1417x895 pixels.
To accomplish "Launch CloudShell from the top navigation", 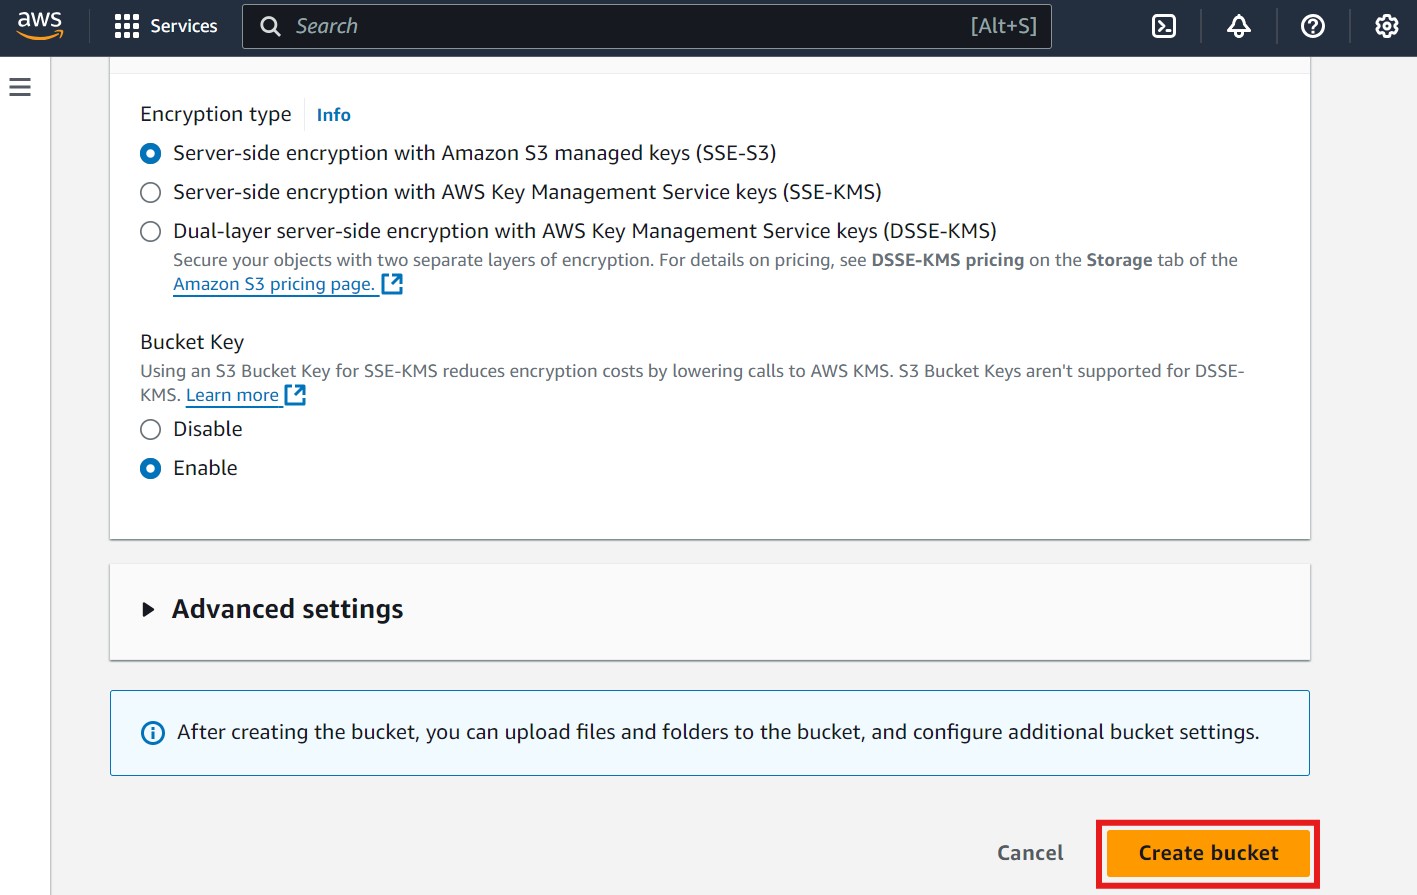I will (1163, 25).
